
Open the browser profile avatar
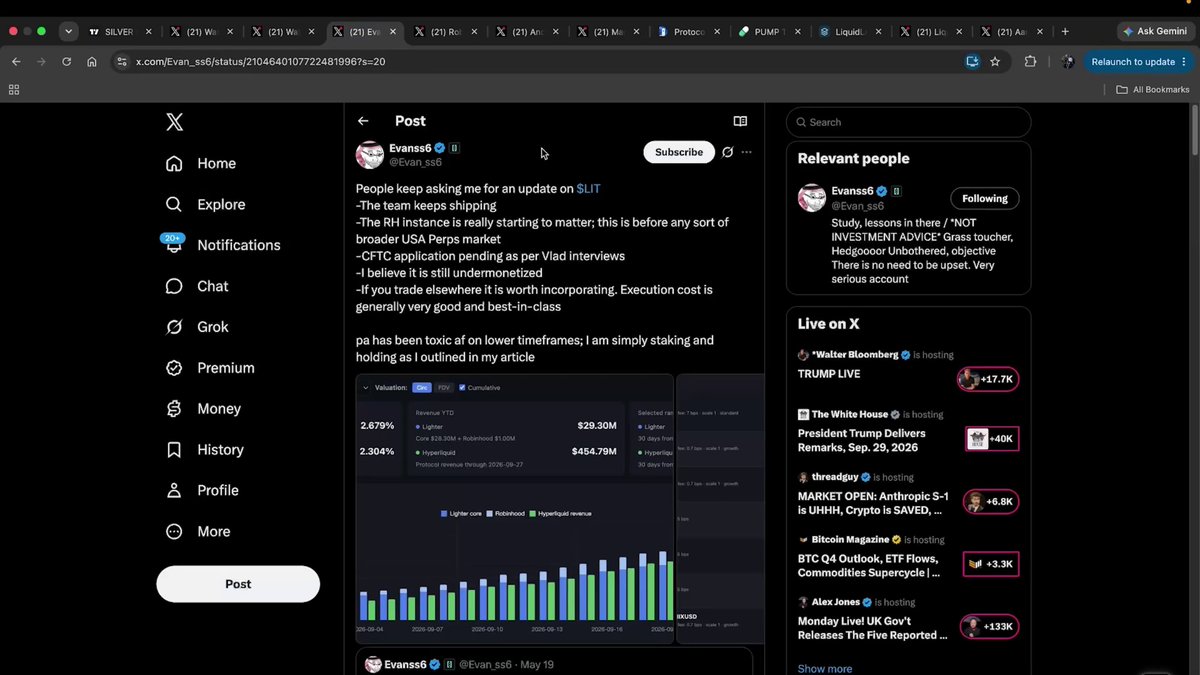tap(1067, 61)
